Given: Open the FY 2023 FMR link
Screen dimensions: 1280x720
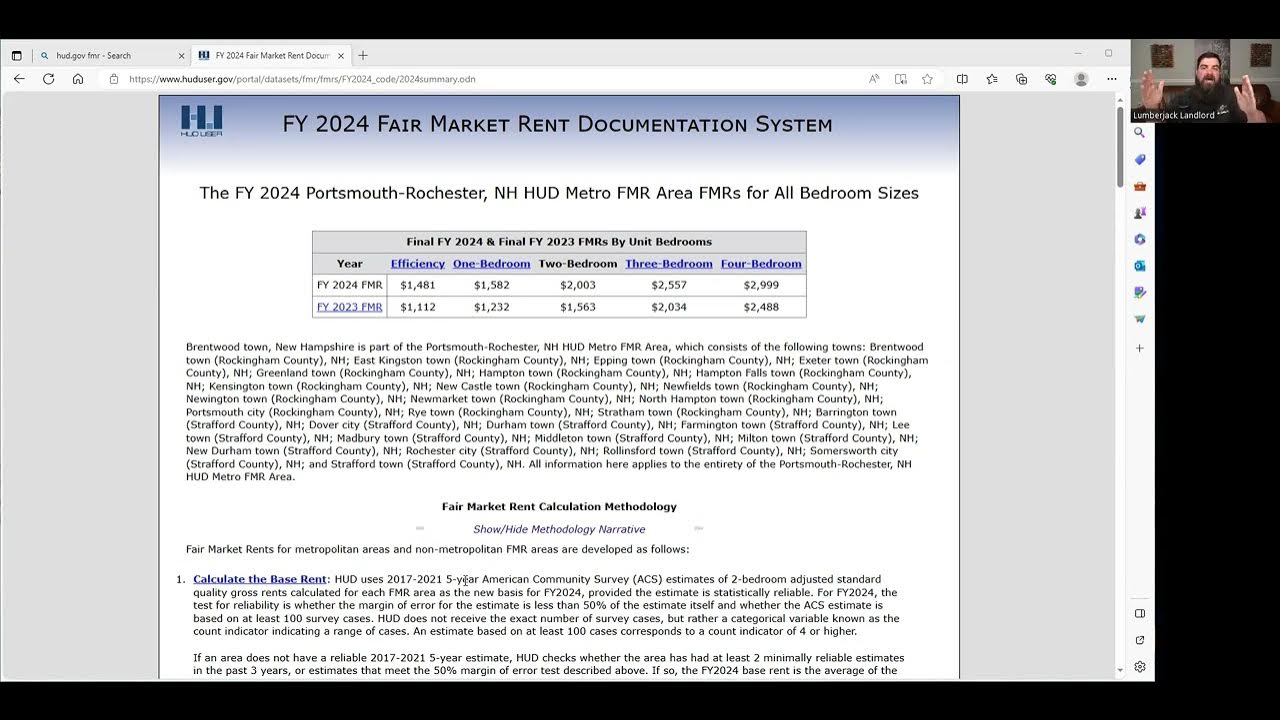Looking at the screenshot, I should click(x=349, y=307).
